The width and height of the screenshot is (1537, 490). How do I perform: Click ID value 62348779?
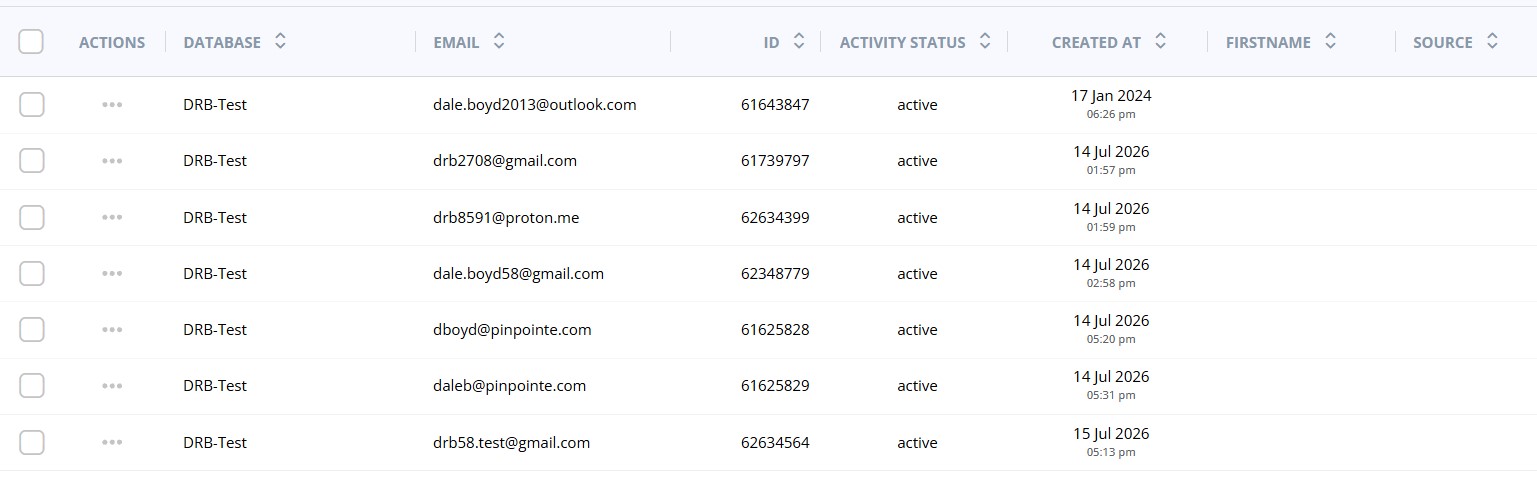click(x=775, y=273)
